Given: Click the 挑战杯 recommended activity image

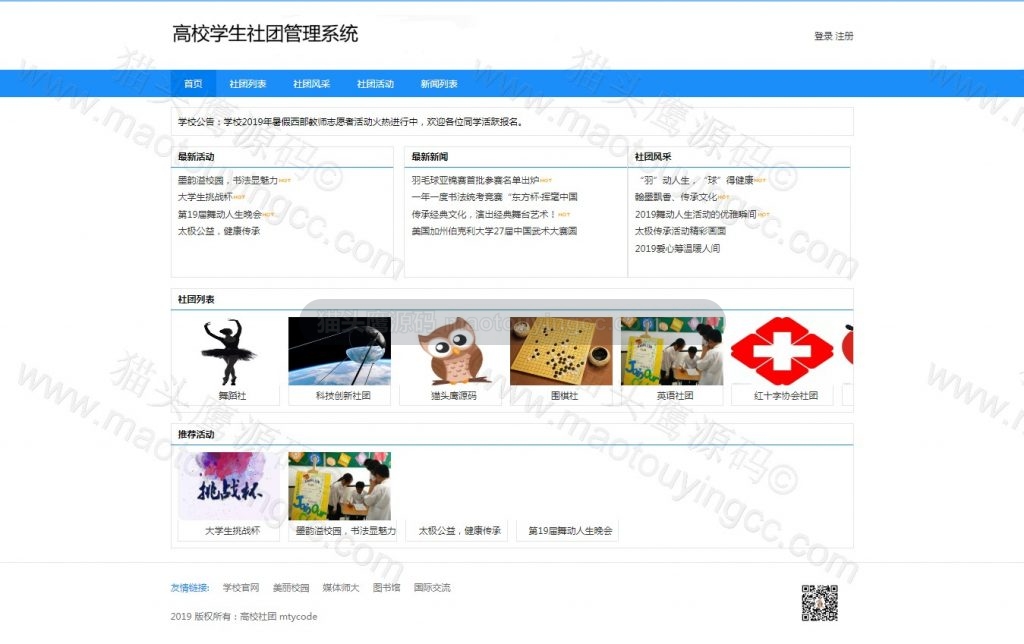Looking at the screenshot, I should 229,486.
